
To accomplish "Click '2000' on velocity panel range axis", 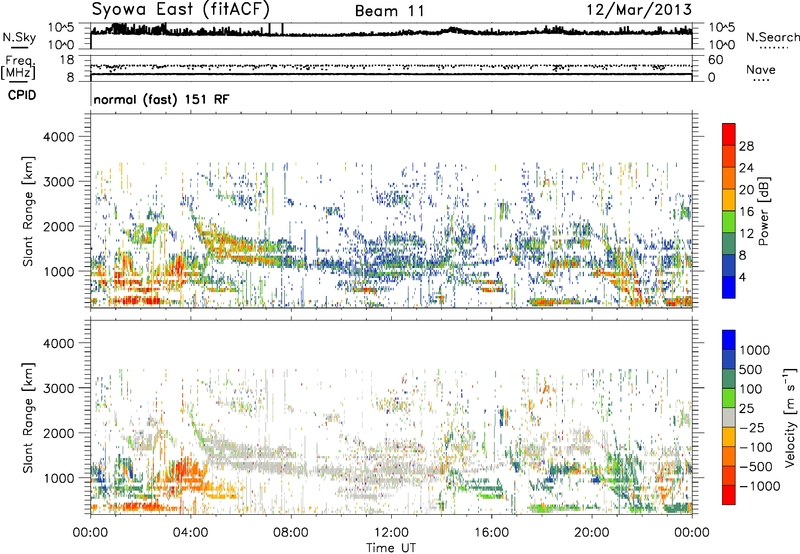I will pyautogui.click(x=58, y=433).
